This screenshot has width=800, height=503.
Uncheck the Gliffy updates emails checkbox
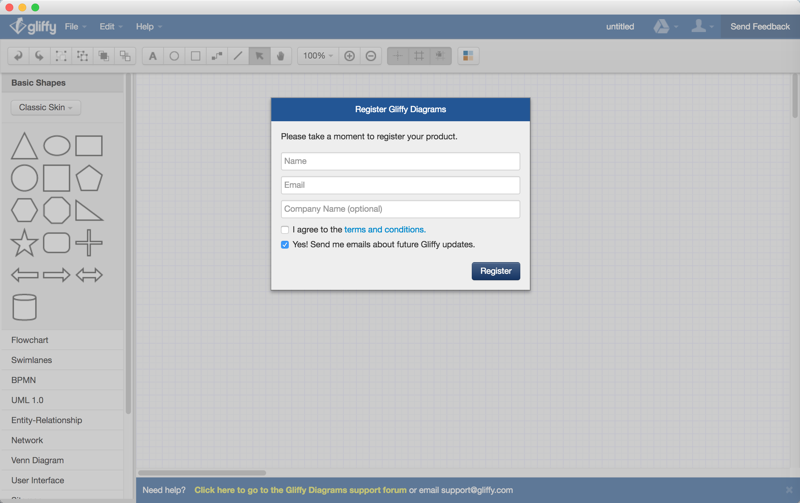[285, 245]
